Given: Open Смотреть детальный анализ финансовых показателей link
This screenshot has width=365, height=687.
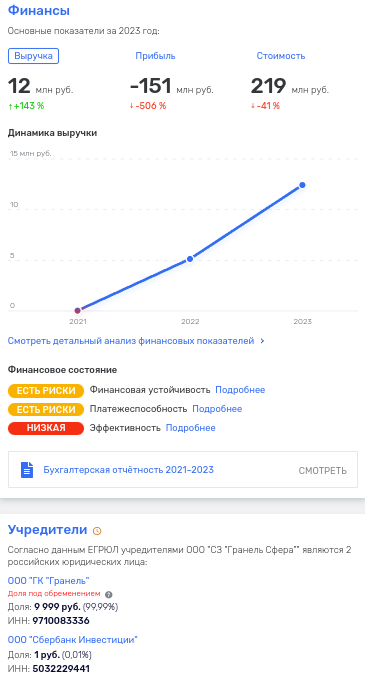Looking at the screenshot, I should (x=131, y=341).
